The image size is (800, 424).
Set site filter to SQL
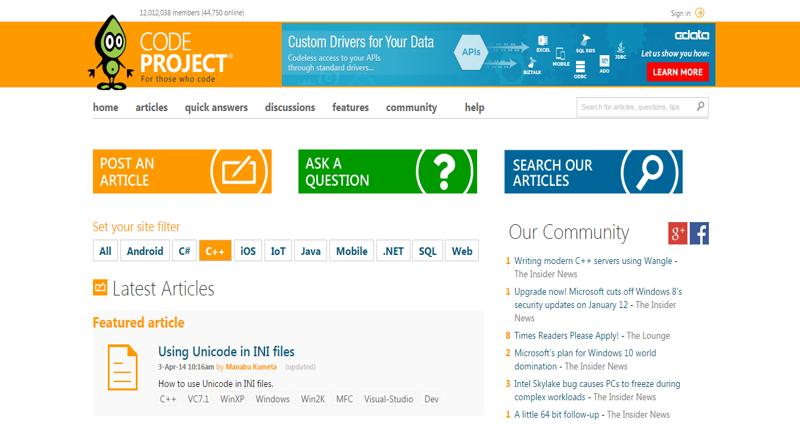[x=428, y=251]
